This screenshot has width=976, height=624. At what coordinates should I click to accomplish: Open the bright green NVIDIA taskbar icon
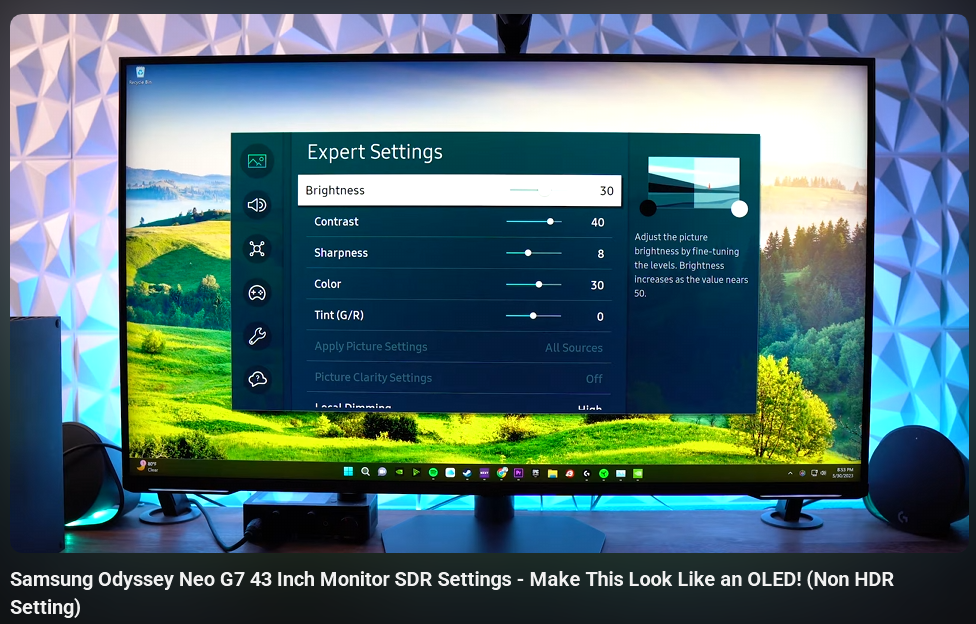(x=637, y=474)
